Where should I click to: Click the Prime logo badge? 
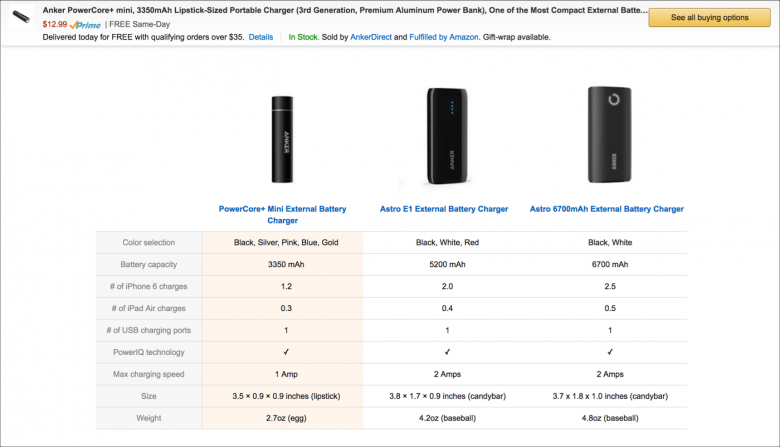[x=85, y=24]
